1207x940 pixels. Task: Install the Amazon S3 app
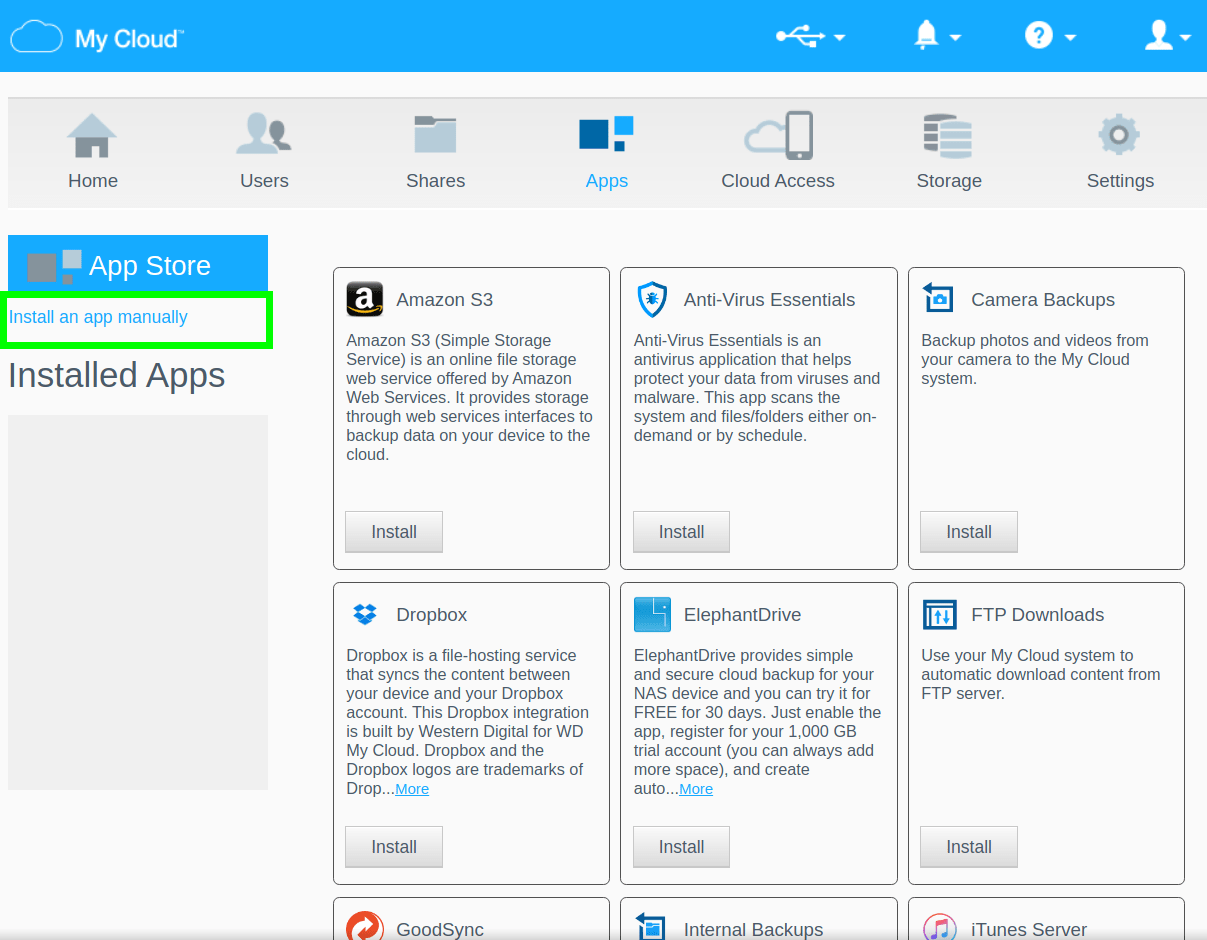[x=394, y=532]
